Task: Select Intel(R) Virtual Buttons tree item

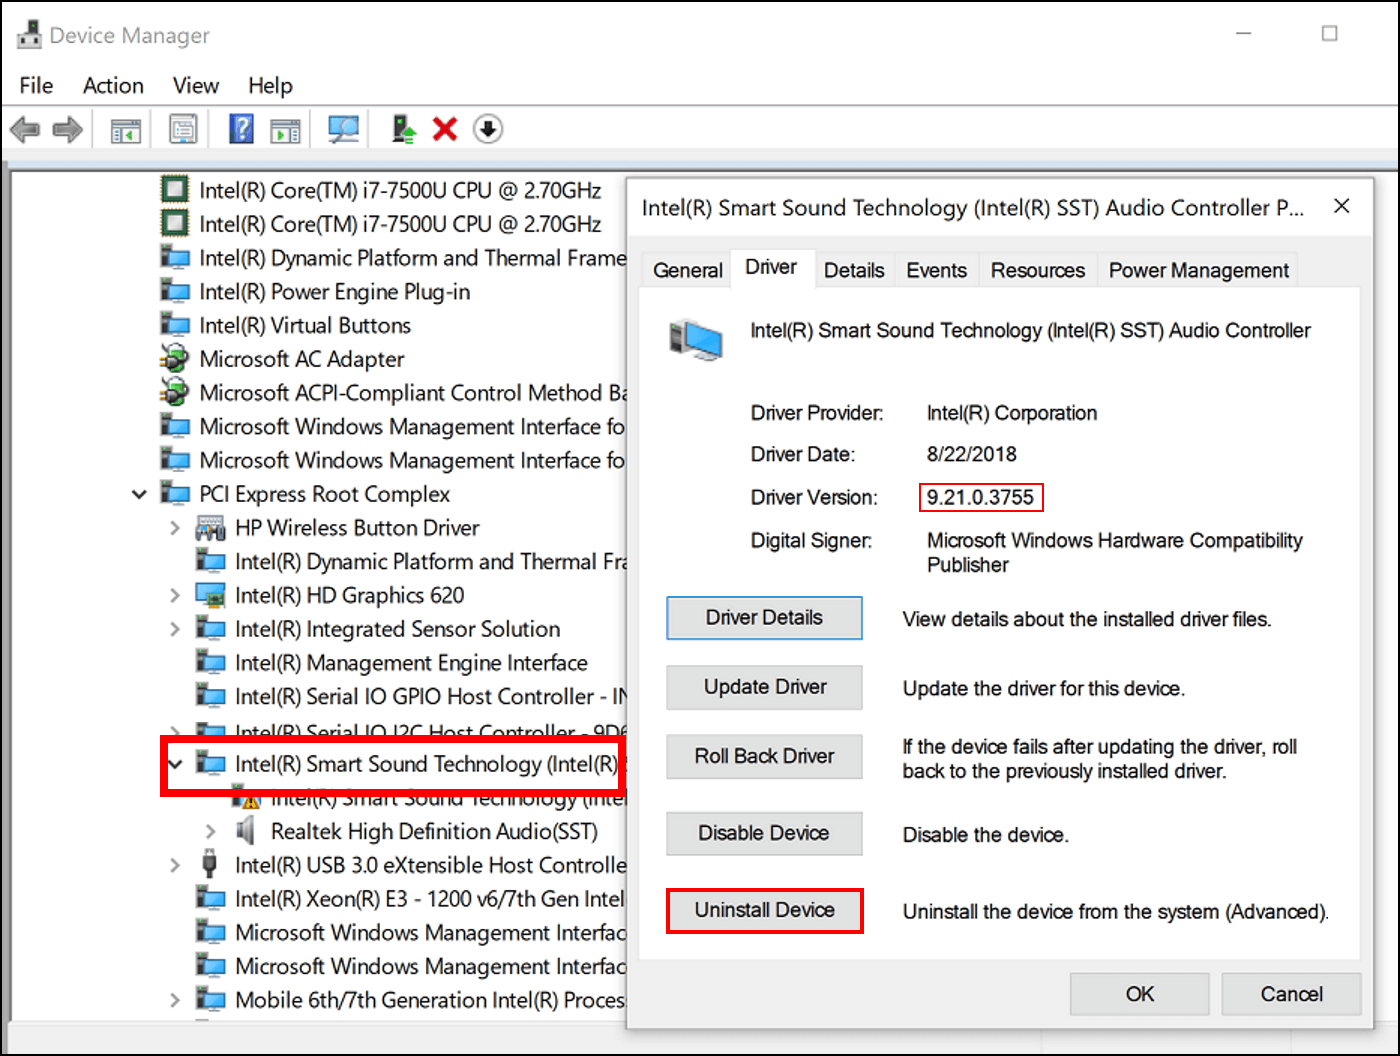Action: (x=305, y=325)
